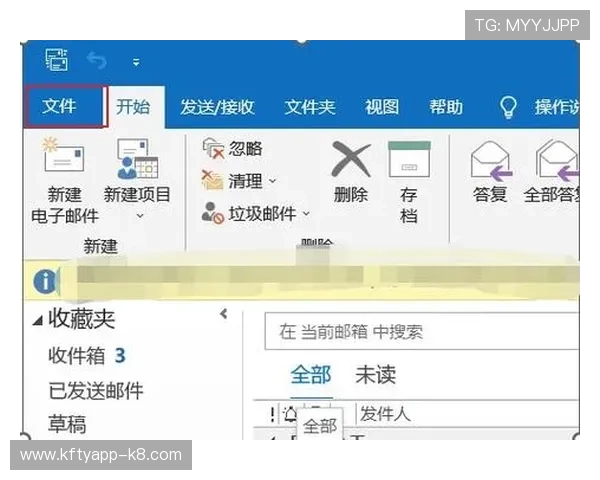Expand the 新建项目 dropdown arrow
Screen dimensions: 600x480
coord(140,216)
